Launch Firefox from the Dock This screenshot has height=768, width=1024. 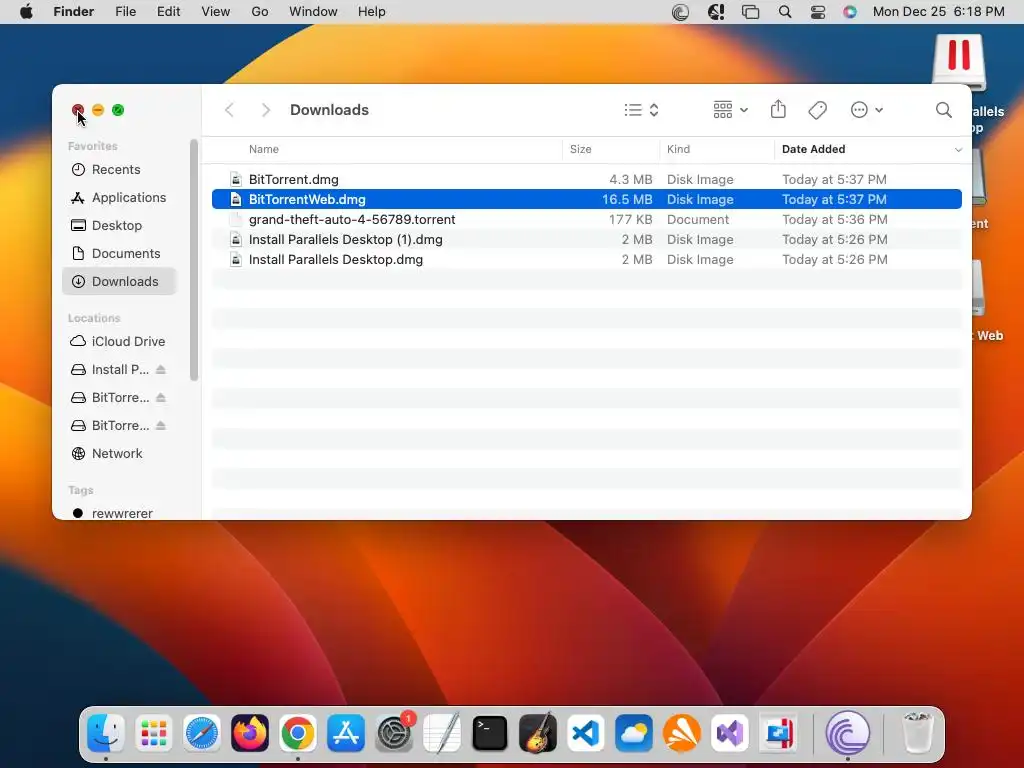coord(249,733)
